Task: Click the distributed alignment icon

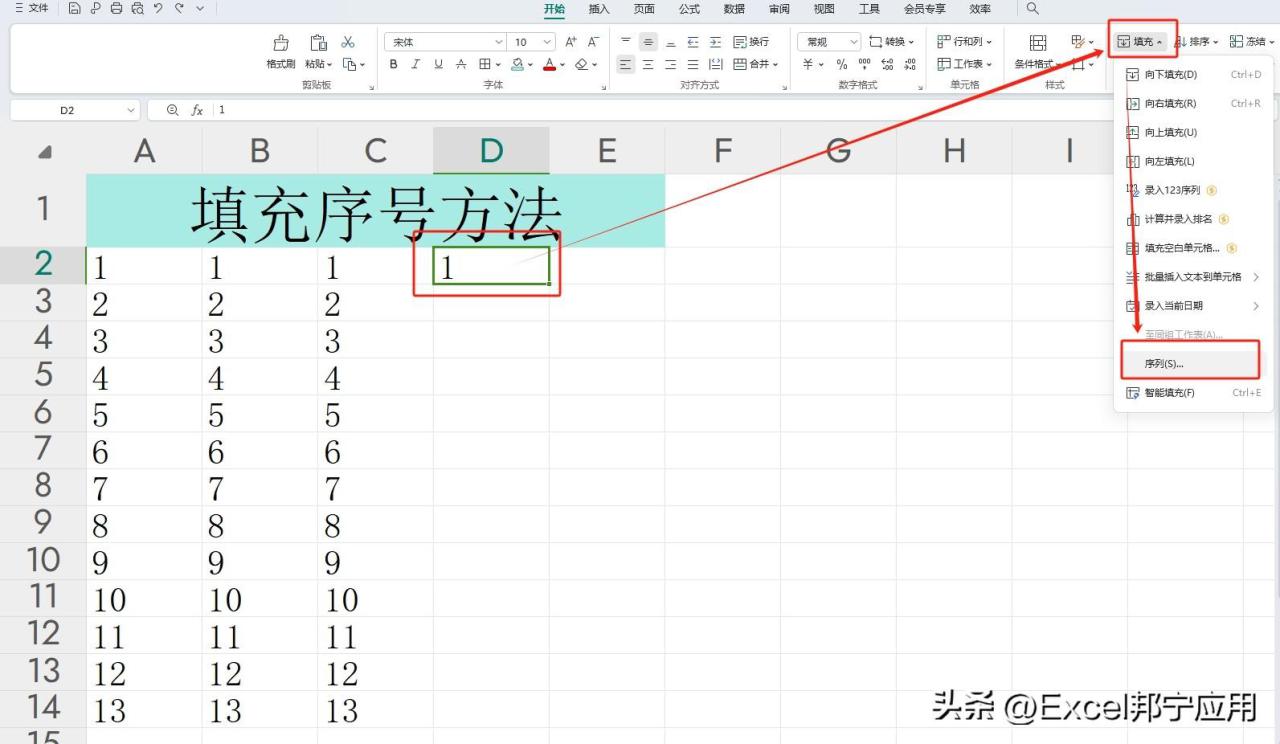Action: tap(715, 64)
